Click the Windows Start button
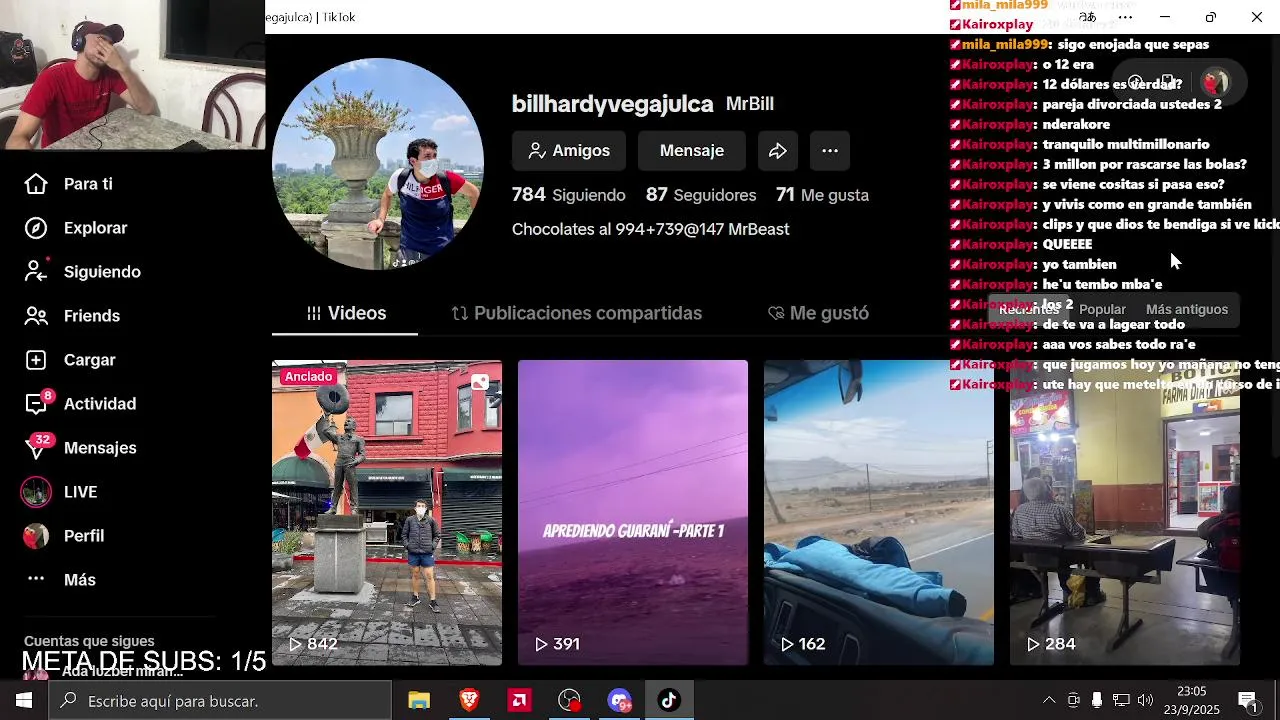Image resolution: width=1280 pixels, height=720 pixels. (24, 701)
